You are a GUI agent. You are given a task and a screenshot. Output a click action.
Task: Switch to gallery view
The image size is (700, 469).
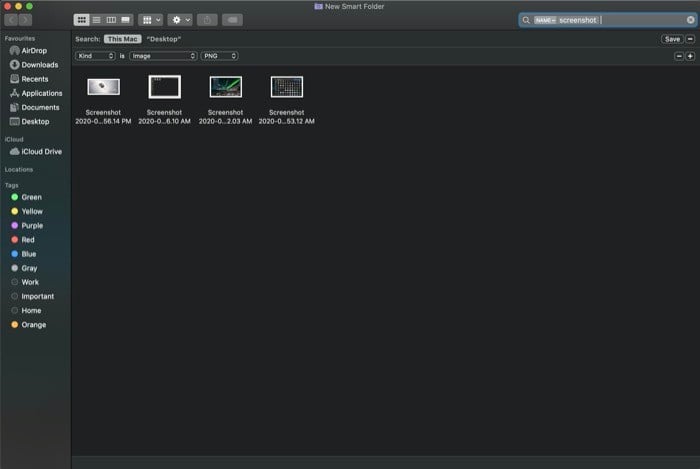click(125, 20)
